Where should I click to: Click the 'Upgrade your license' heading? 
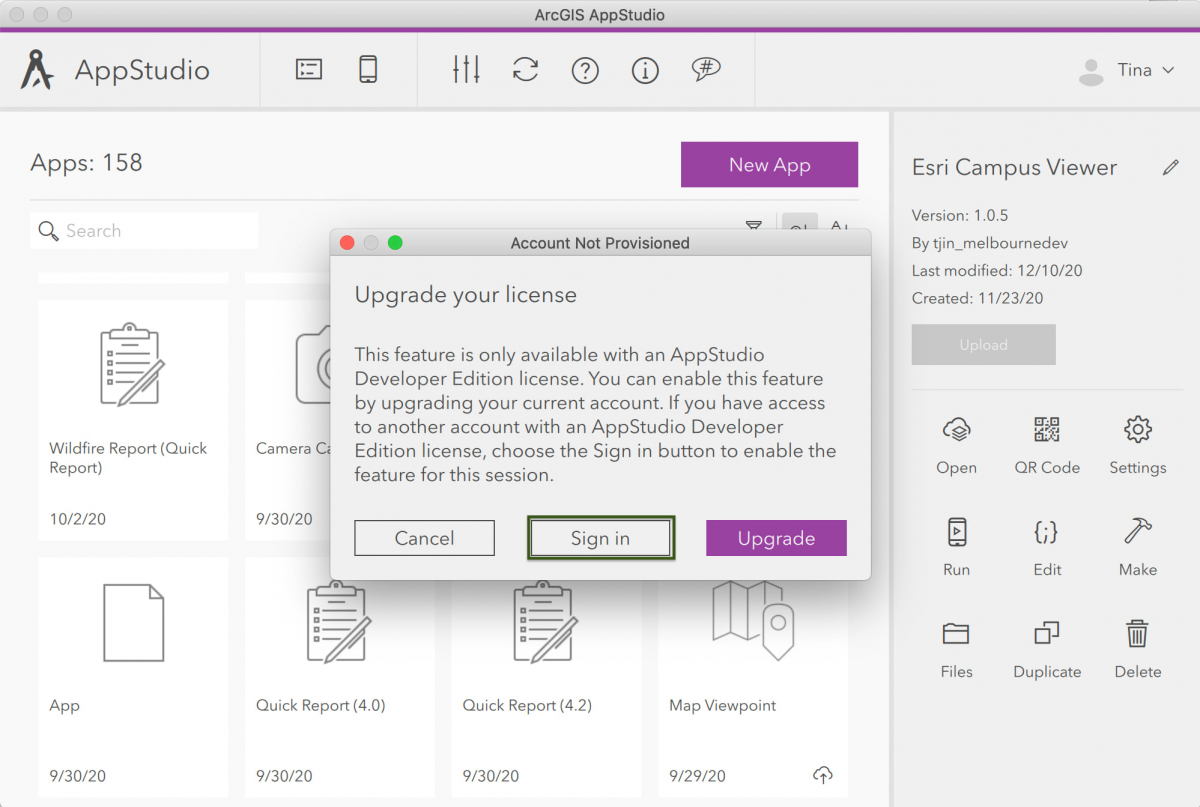click(466, 296)
